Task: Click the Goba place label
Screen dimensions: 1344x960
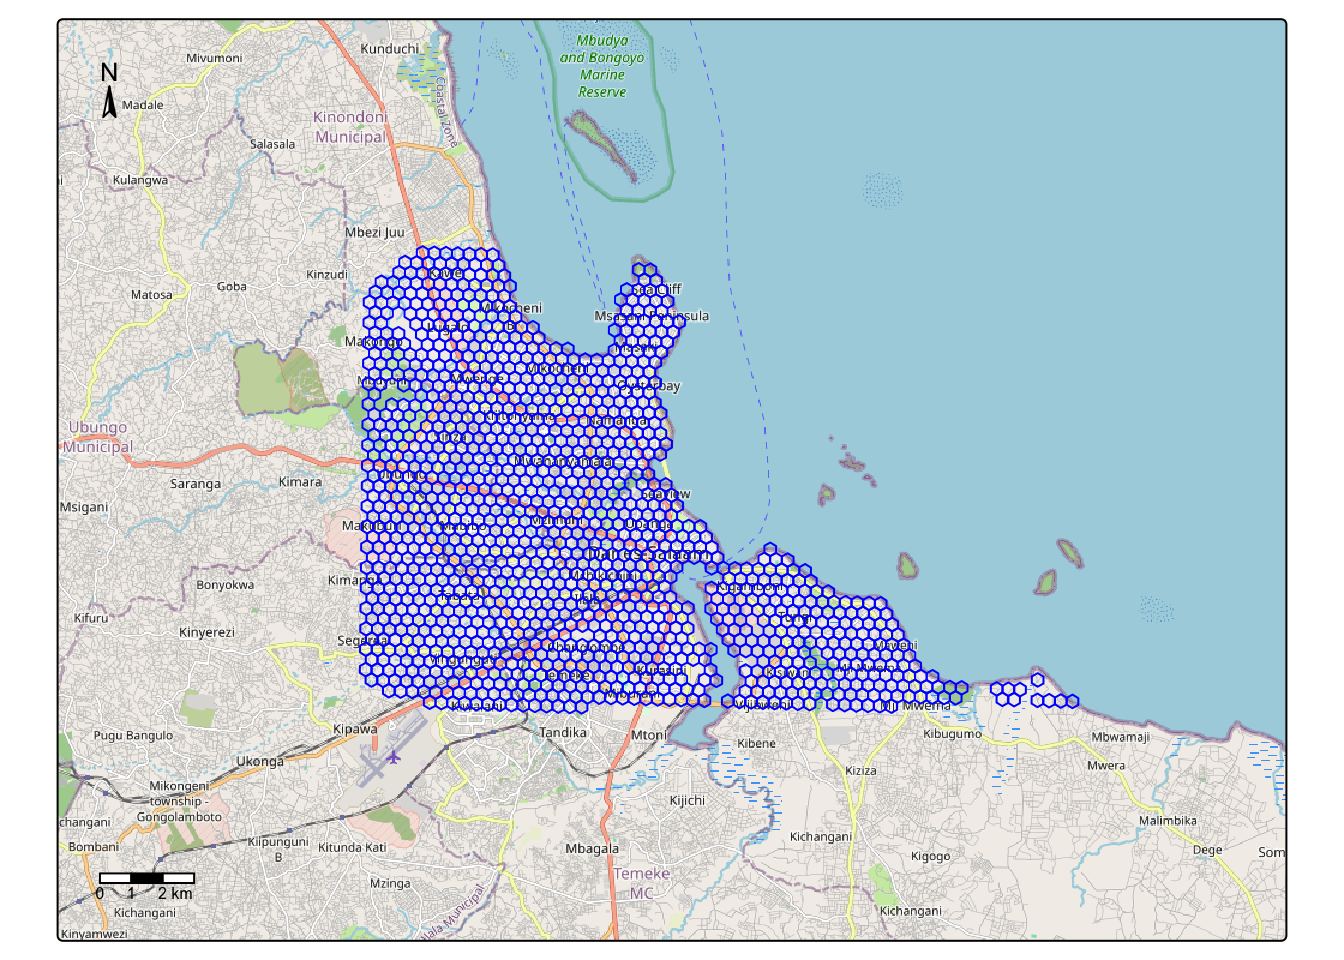Action: [x=232, y=286]
